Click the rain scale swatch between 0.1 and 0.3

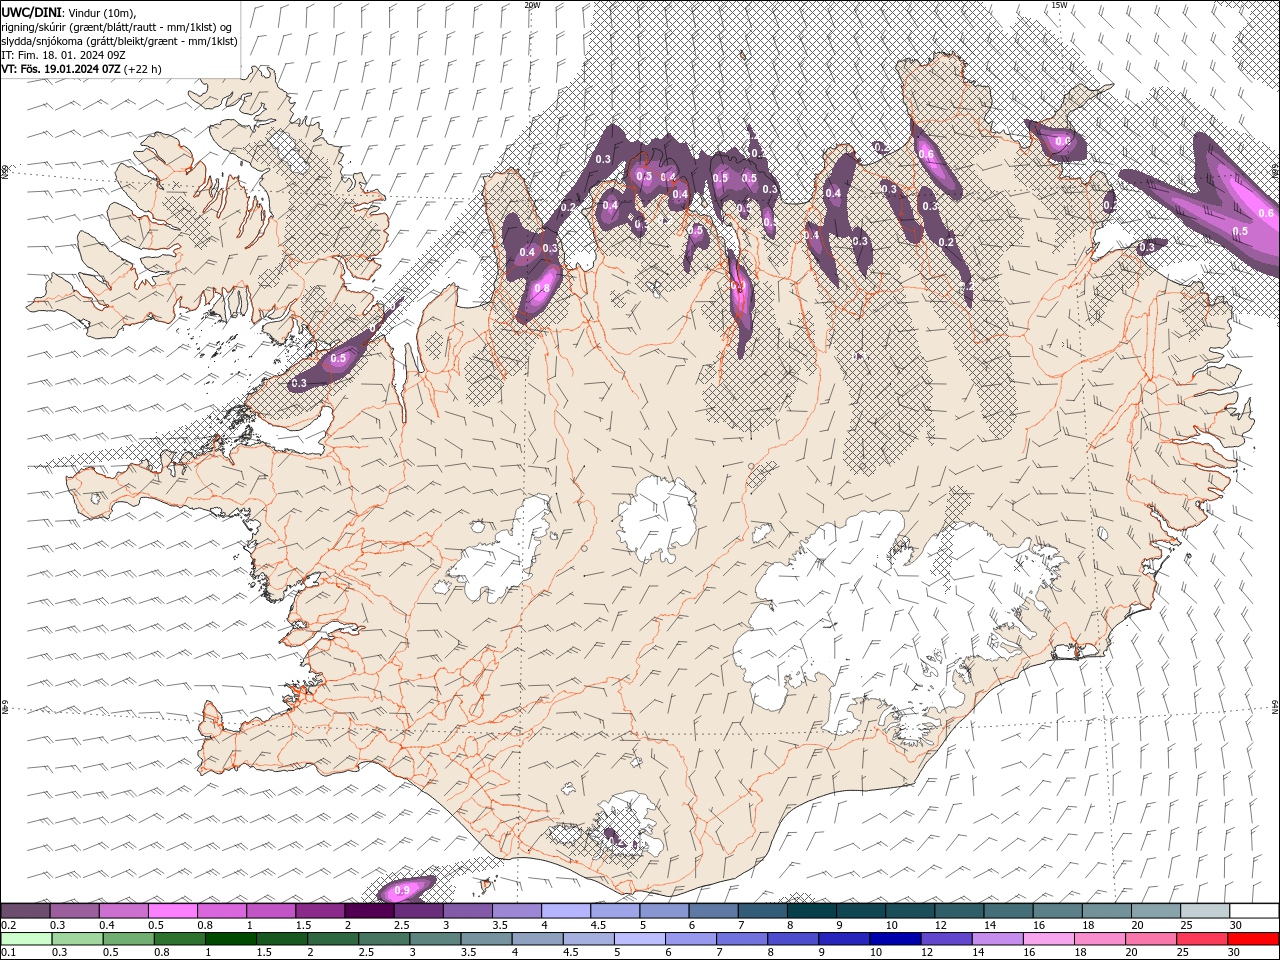point(27,939)
